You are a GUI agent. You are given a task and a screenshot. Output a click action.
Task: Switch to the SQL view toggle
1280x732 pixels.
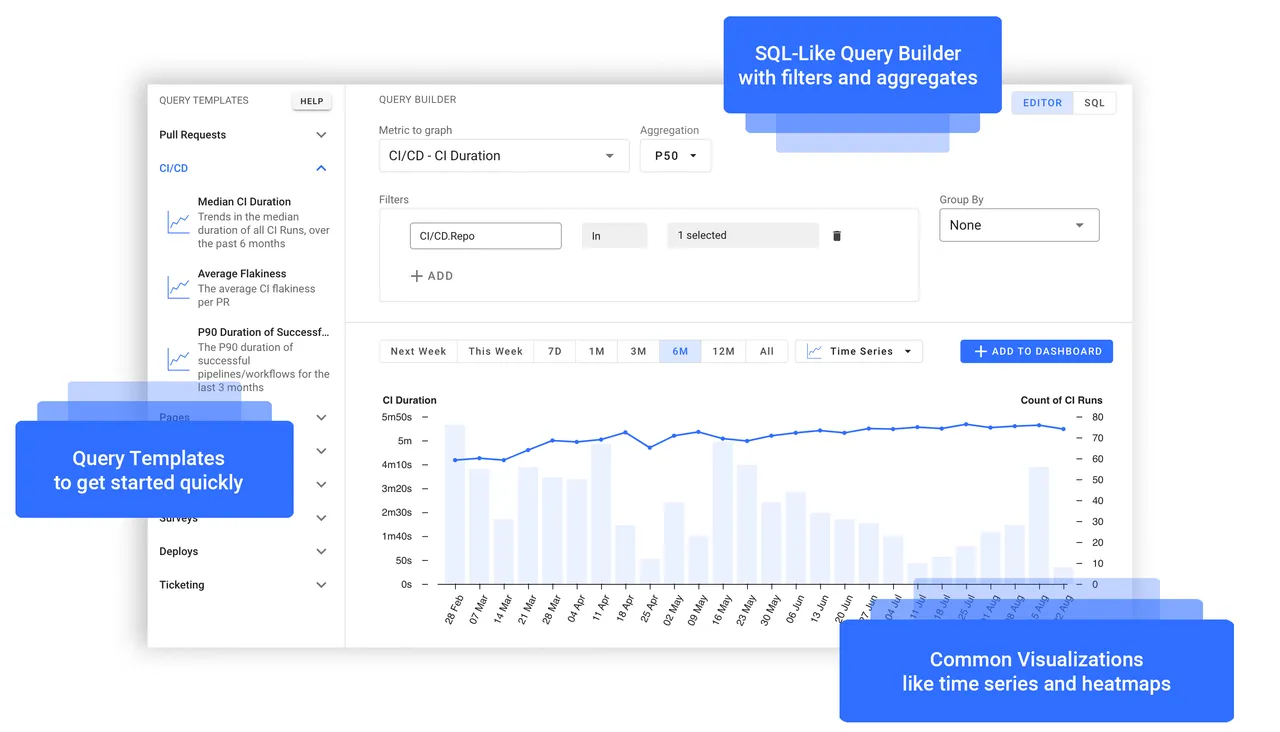(x=1094, y=103)
